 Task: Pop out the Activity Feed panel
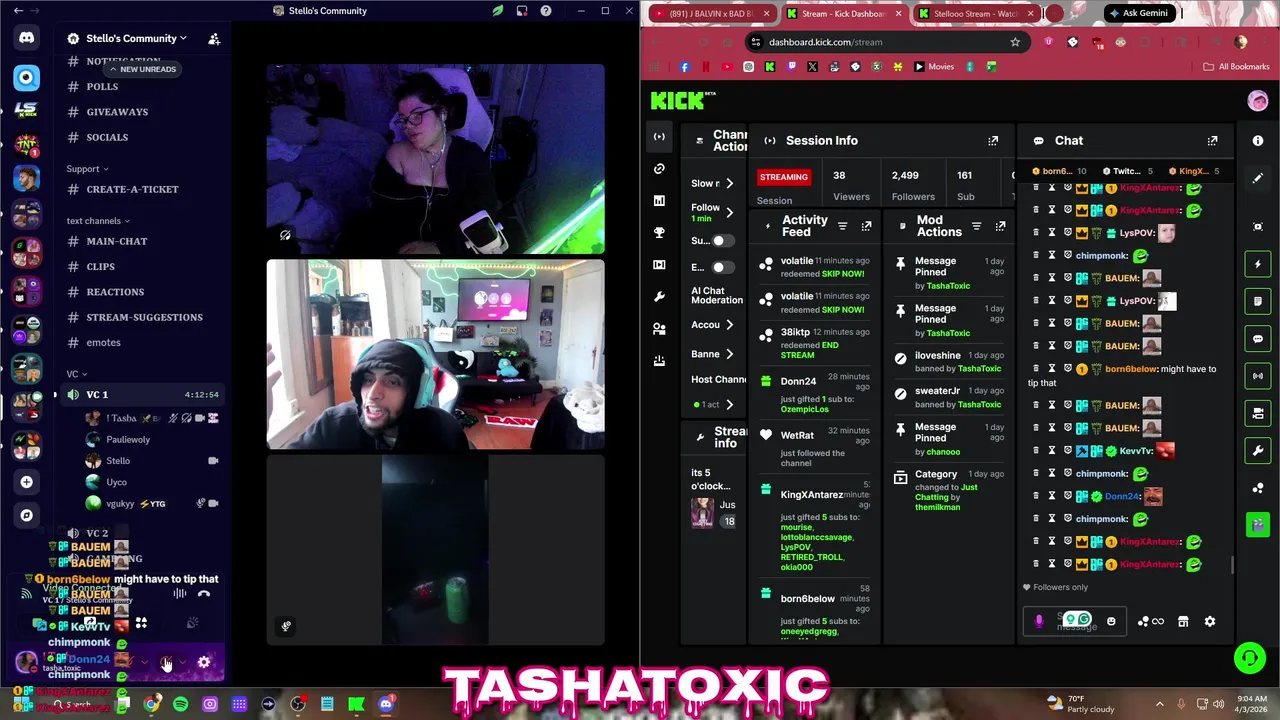(x=866, y=226)
